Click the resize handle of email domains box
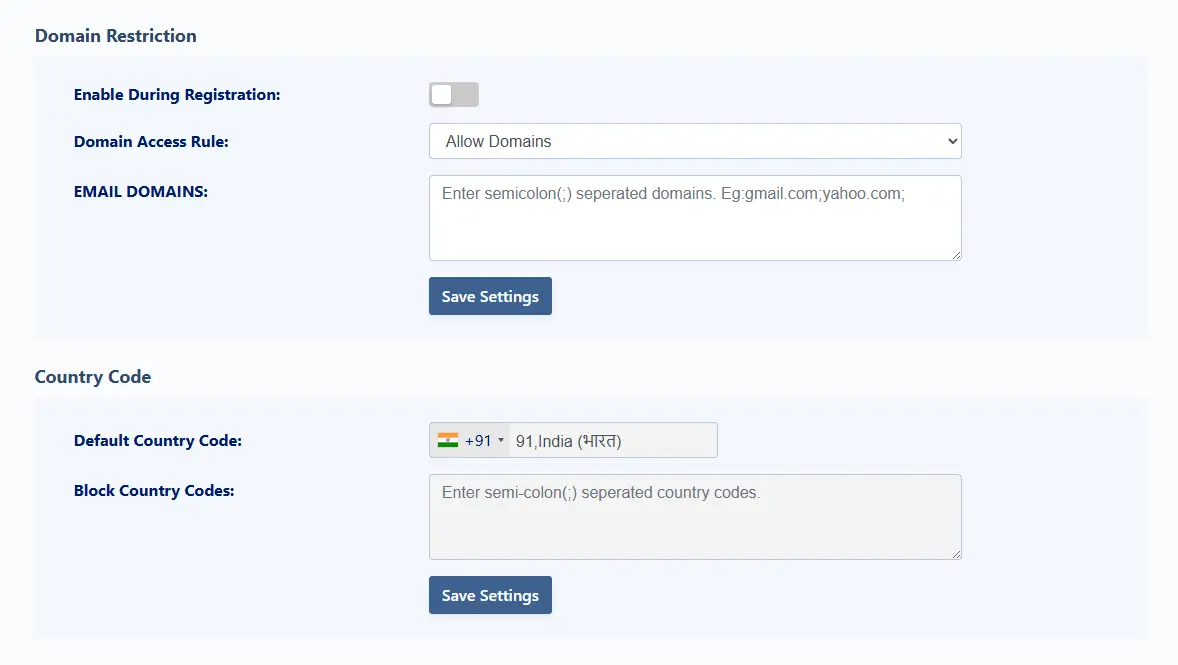This screenshot has height=665, width=1178. tap(957, 257)
